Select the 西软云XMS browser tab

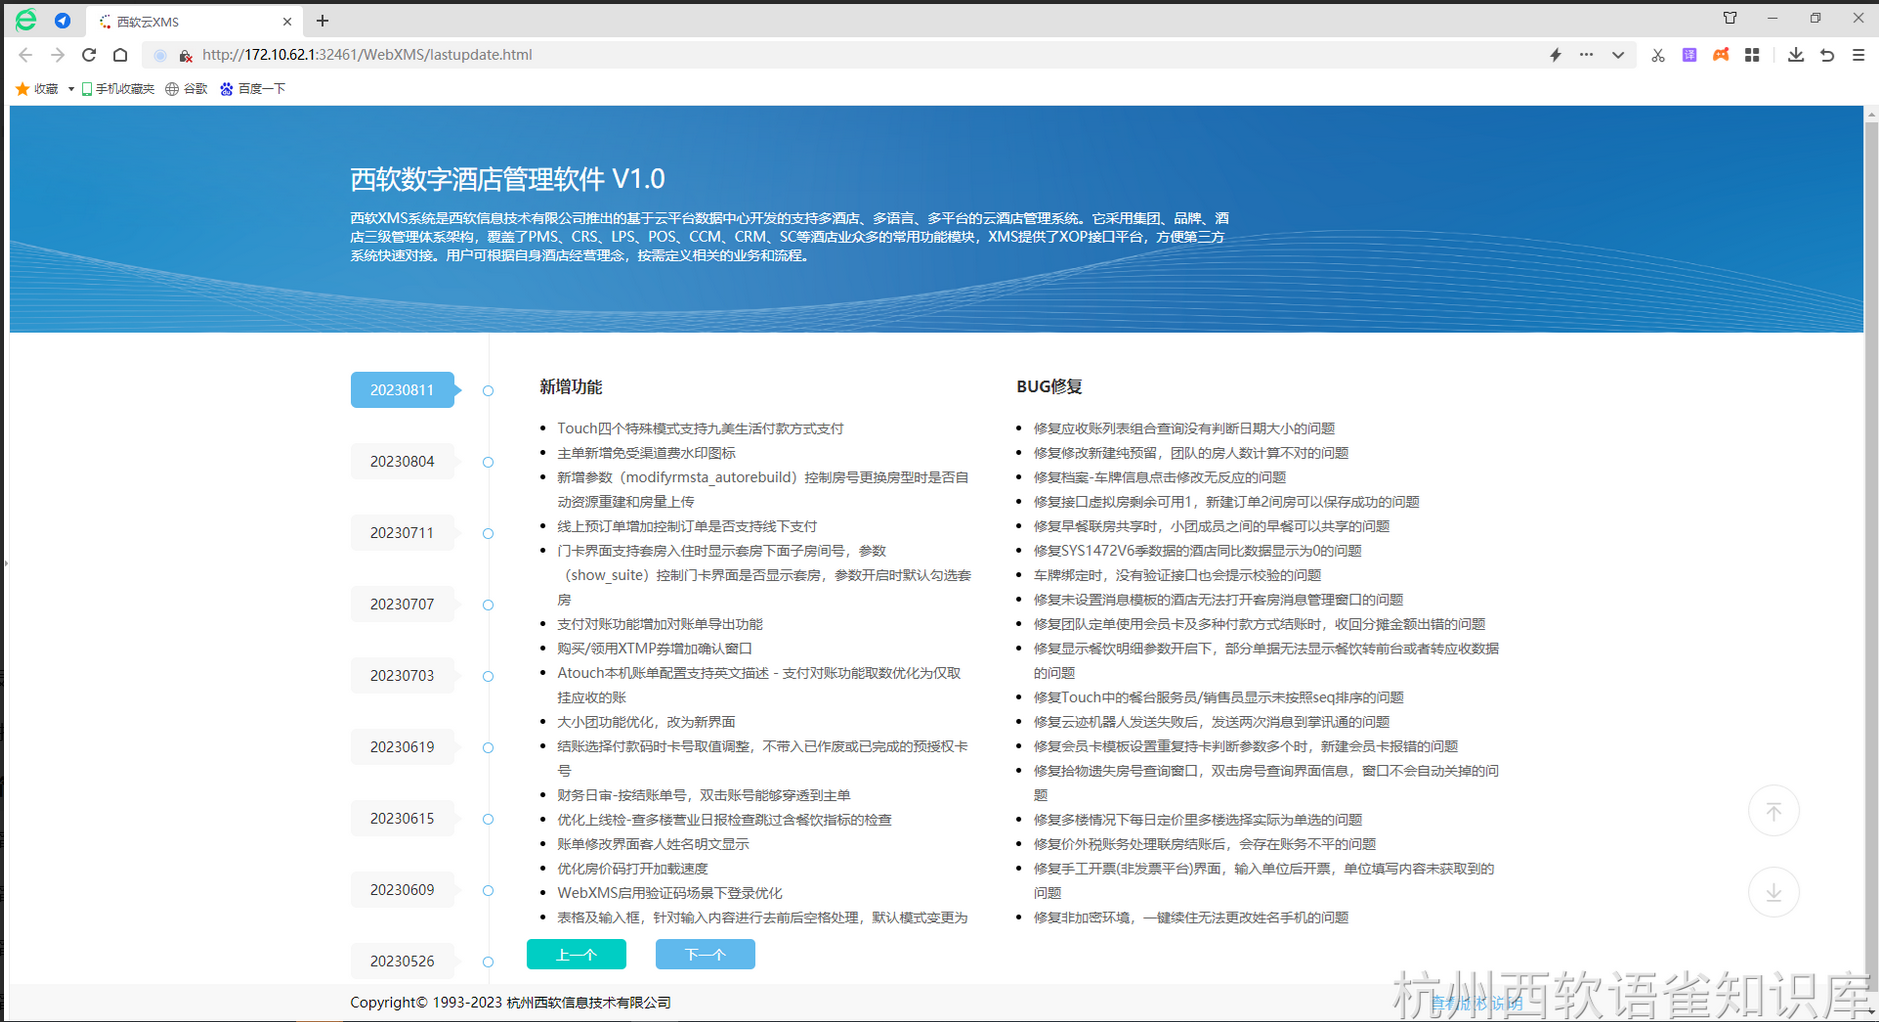(x=195, y=21)
